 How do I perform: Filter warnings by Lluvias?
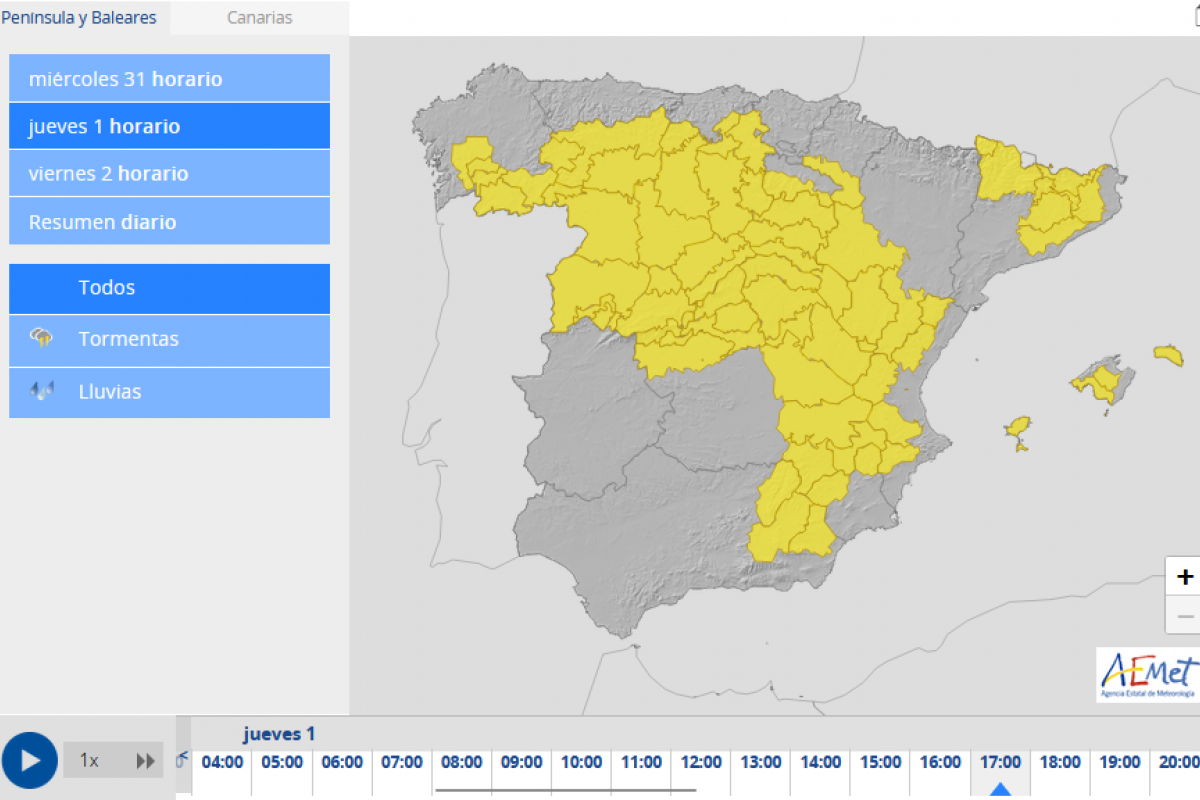tap(169, 392)
